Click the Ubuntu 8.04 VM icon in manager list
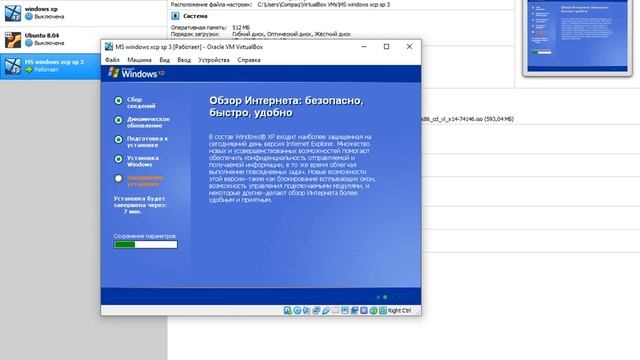The width and height of the screenshot is (640, 360). tap(13, 40)
